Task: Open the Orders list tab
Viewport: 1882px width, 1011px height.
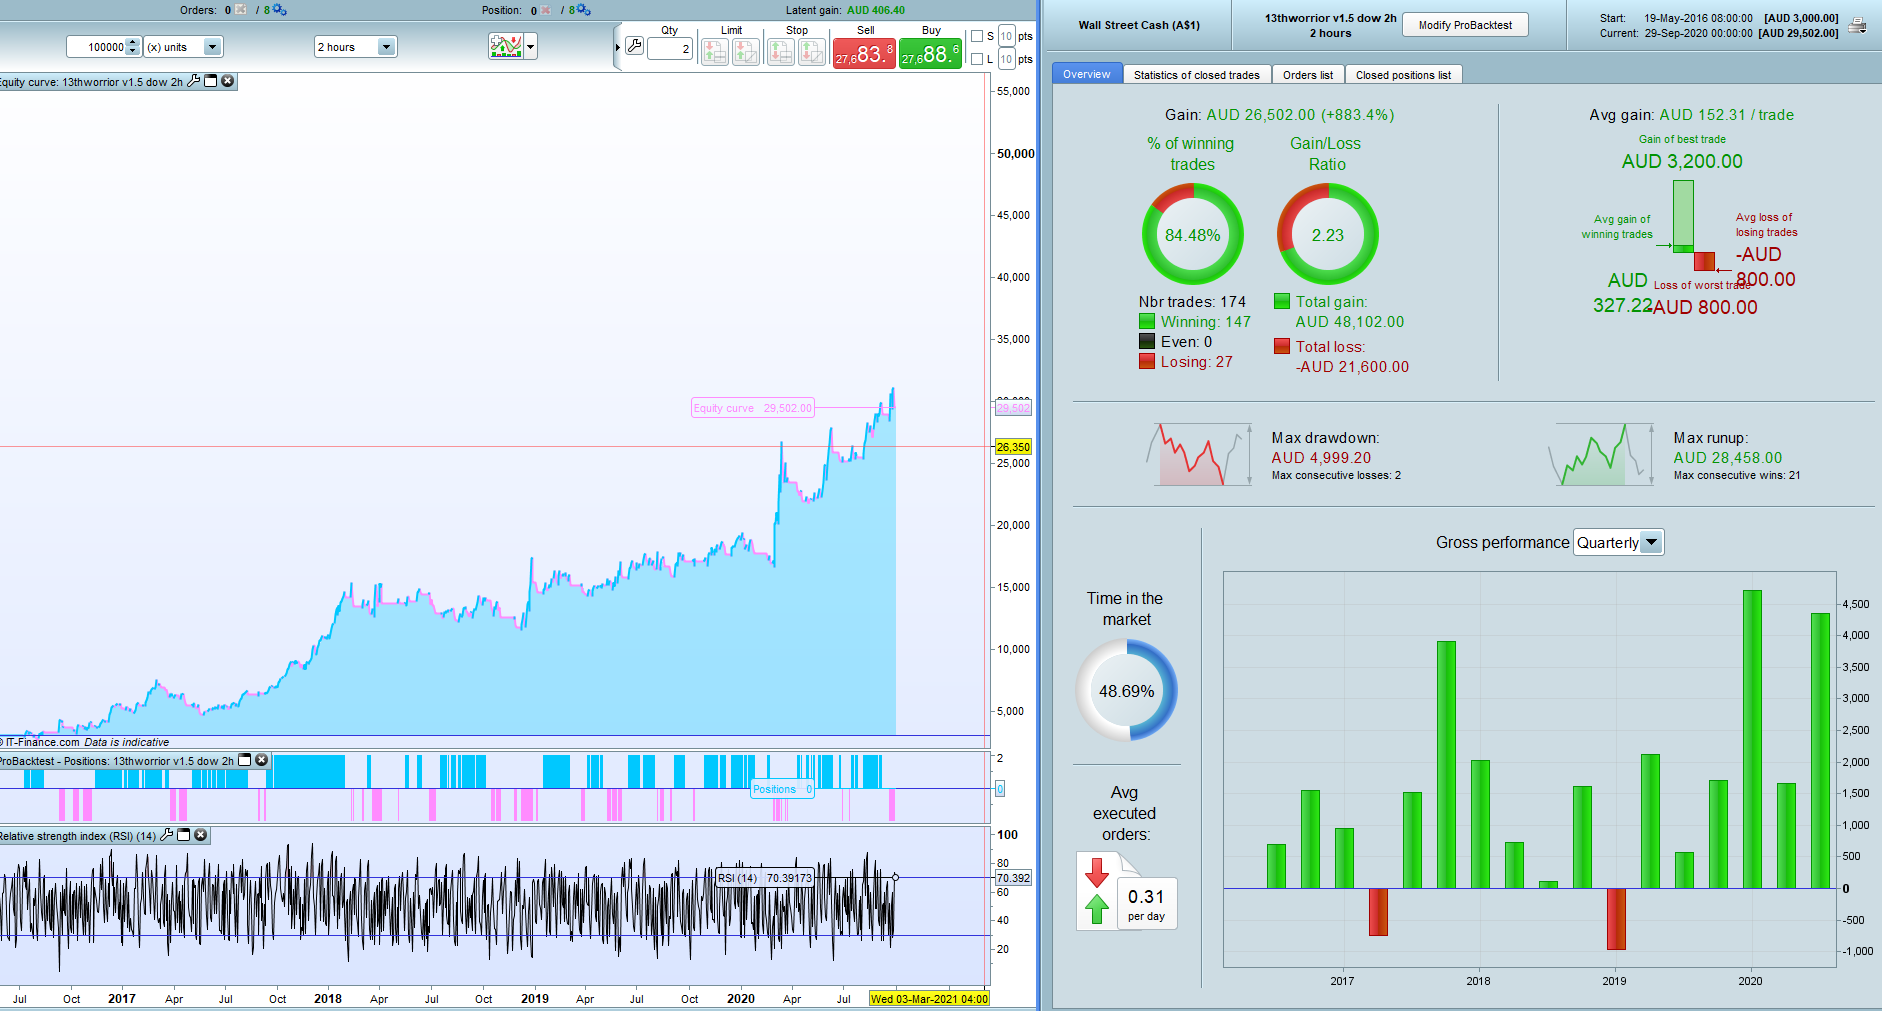Action: click(1308, 75)
